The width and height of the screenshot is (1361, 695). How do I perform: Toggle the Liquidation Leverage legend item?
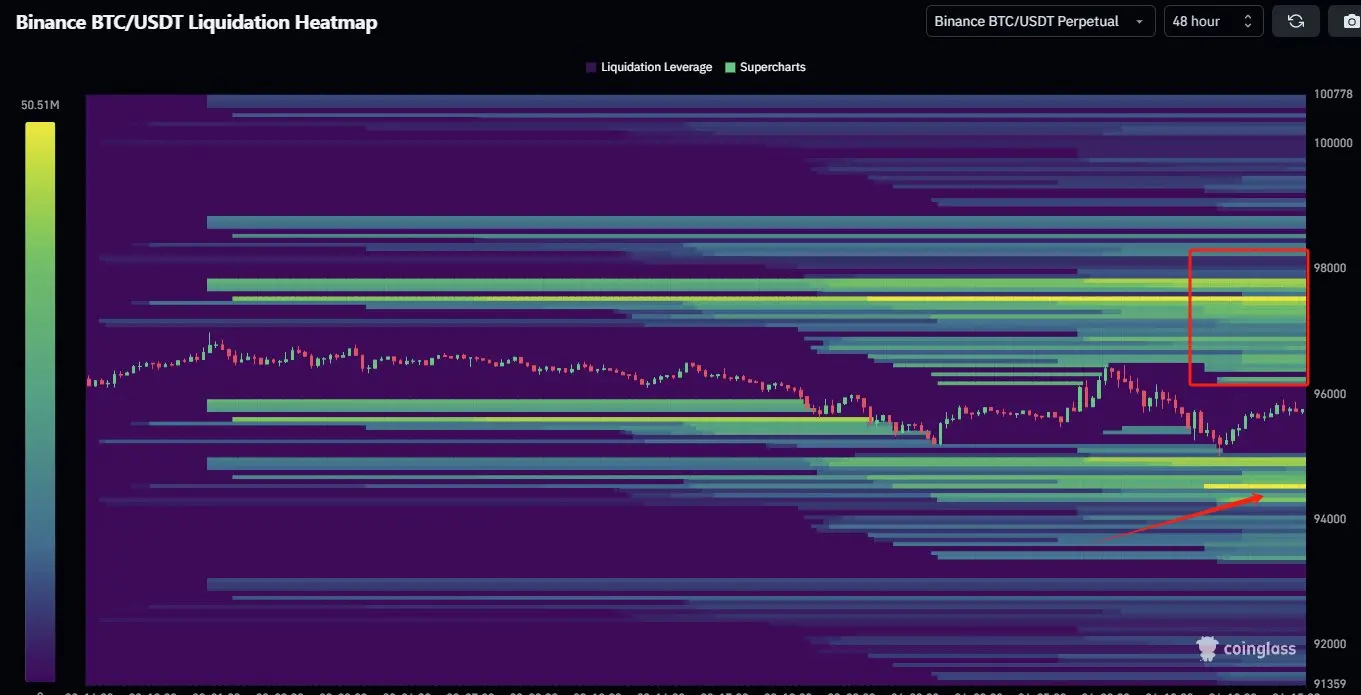(649, 67)
